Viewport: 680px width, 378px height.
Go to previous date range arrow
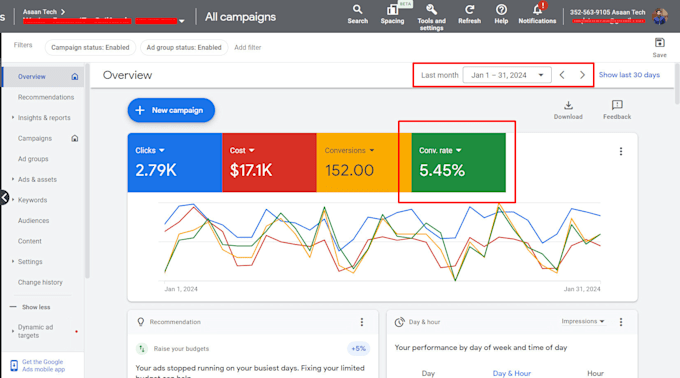click(562, 75)
